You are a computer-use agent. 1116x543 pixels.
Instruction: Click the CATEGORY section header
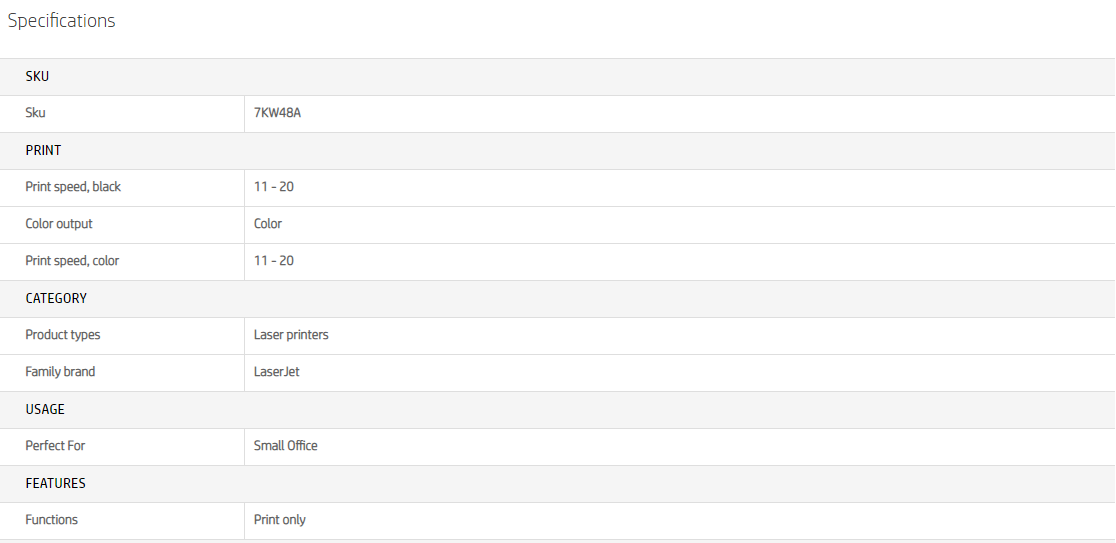click(x=56, y=298)
